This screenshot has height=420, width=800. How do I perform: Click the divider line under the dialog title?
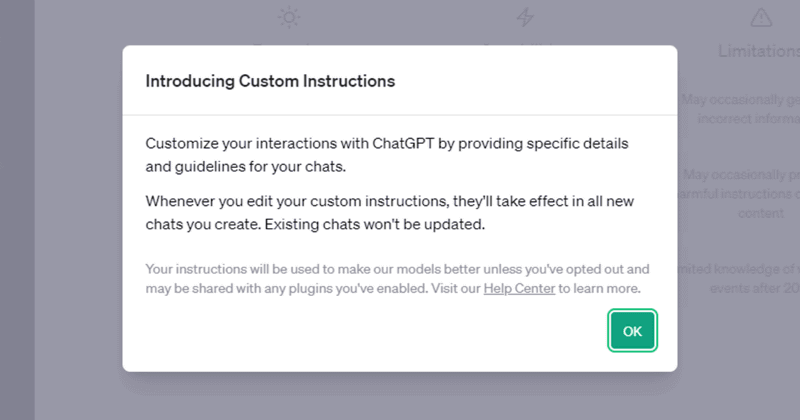[400, 115]
